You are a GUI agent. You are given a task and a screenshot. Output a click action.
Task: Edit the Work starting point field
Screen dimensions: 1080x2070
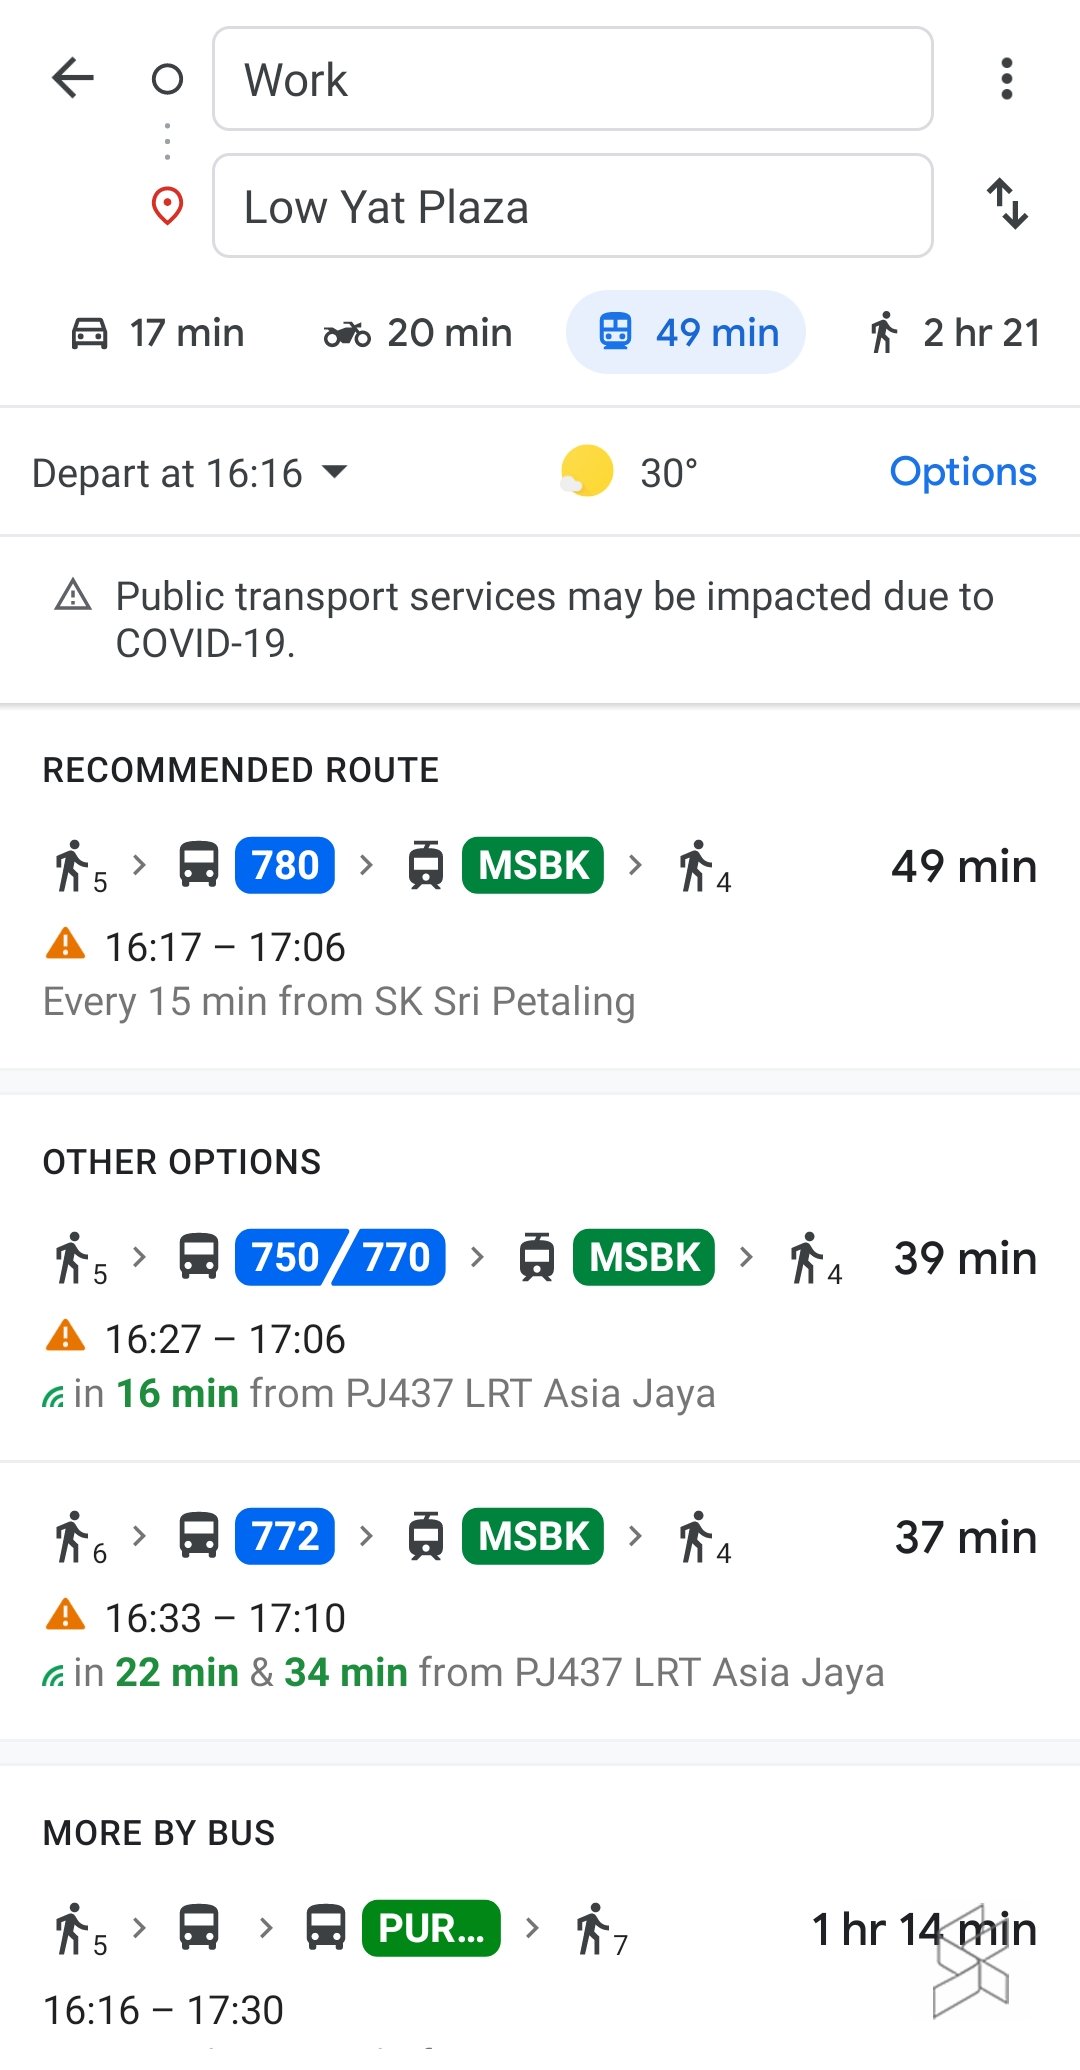click(x=572, y=80)
